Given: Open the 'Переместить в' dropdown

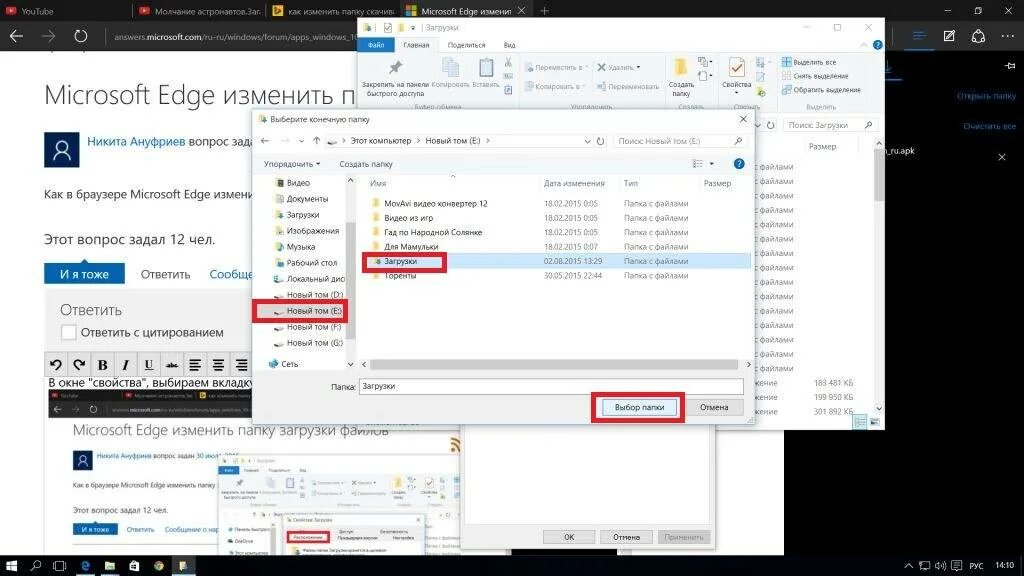Looking at the screenshot, I should (x=557, y=68).
